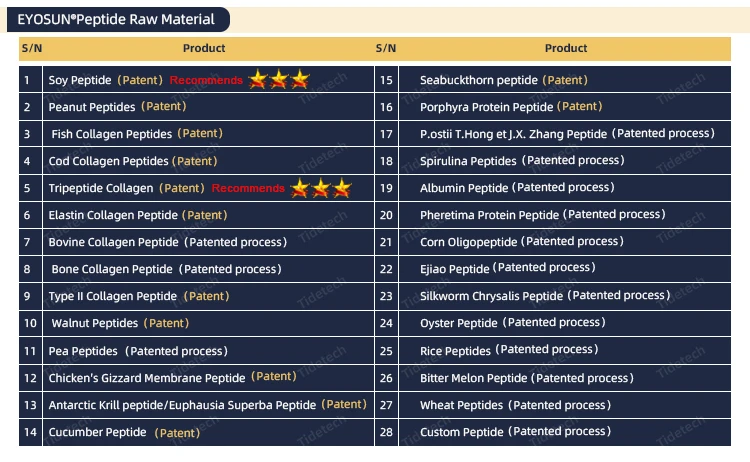Choose the Walnut Peptides product
This screenshot has height=462, width=750.
pyautogui.click(x=95, y=323)
